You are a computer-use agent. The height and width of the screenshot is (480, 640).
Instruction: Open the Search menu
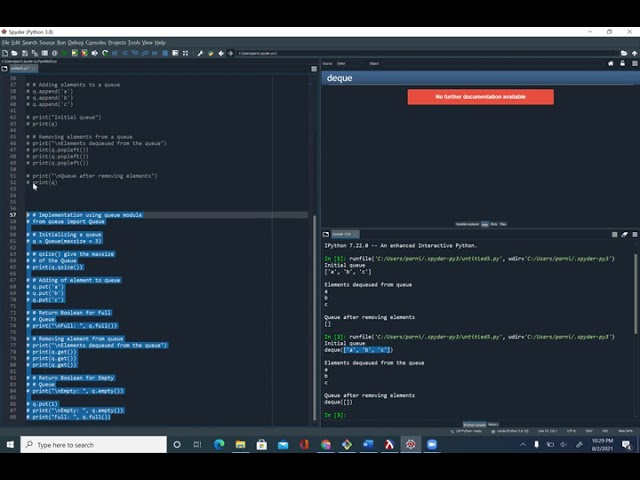(29, 42)
